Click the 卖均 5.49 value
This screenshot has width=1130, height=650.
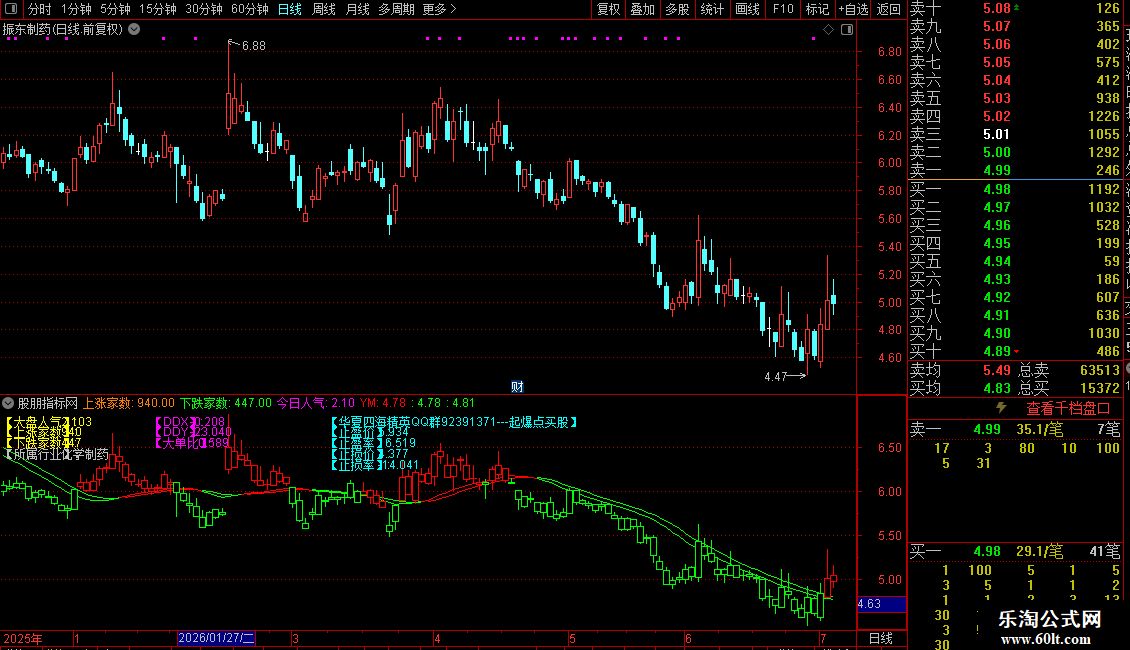click(997, 370)
